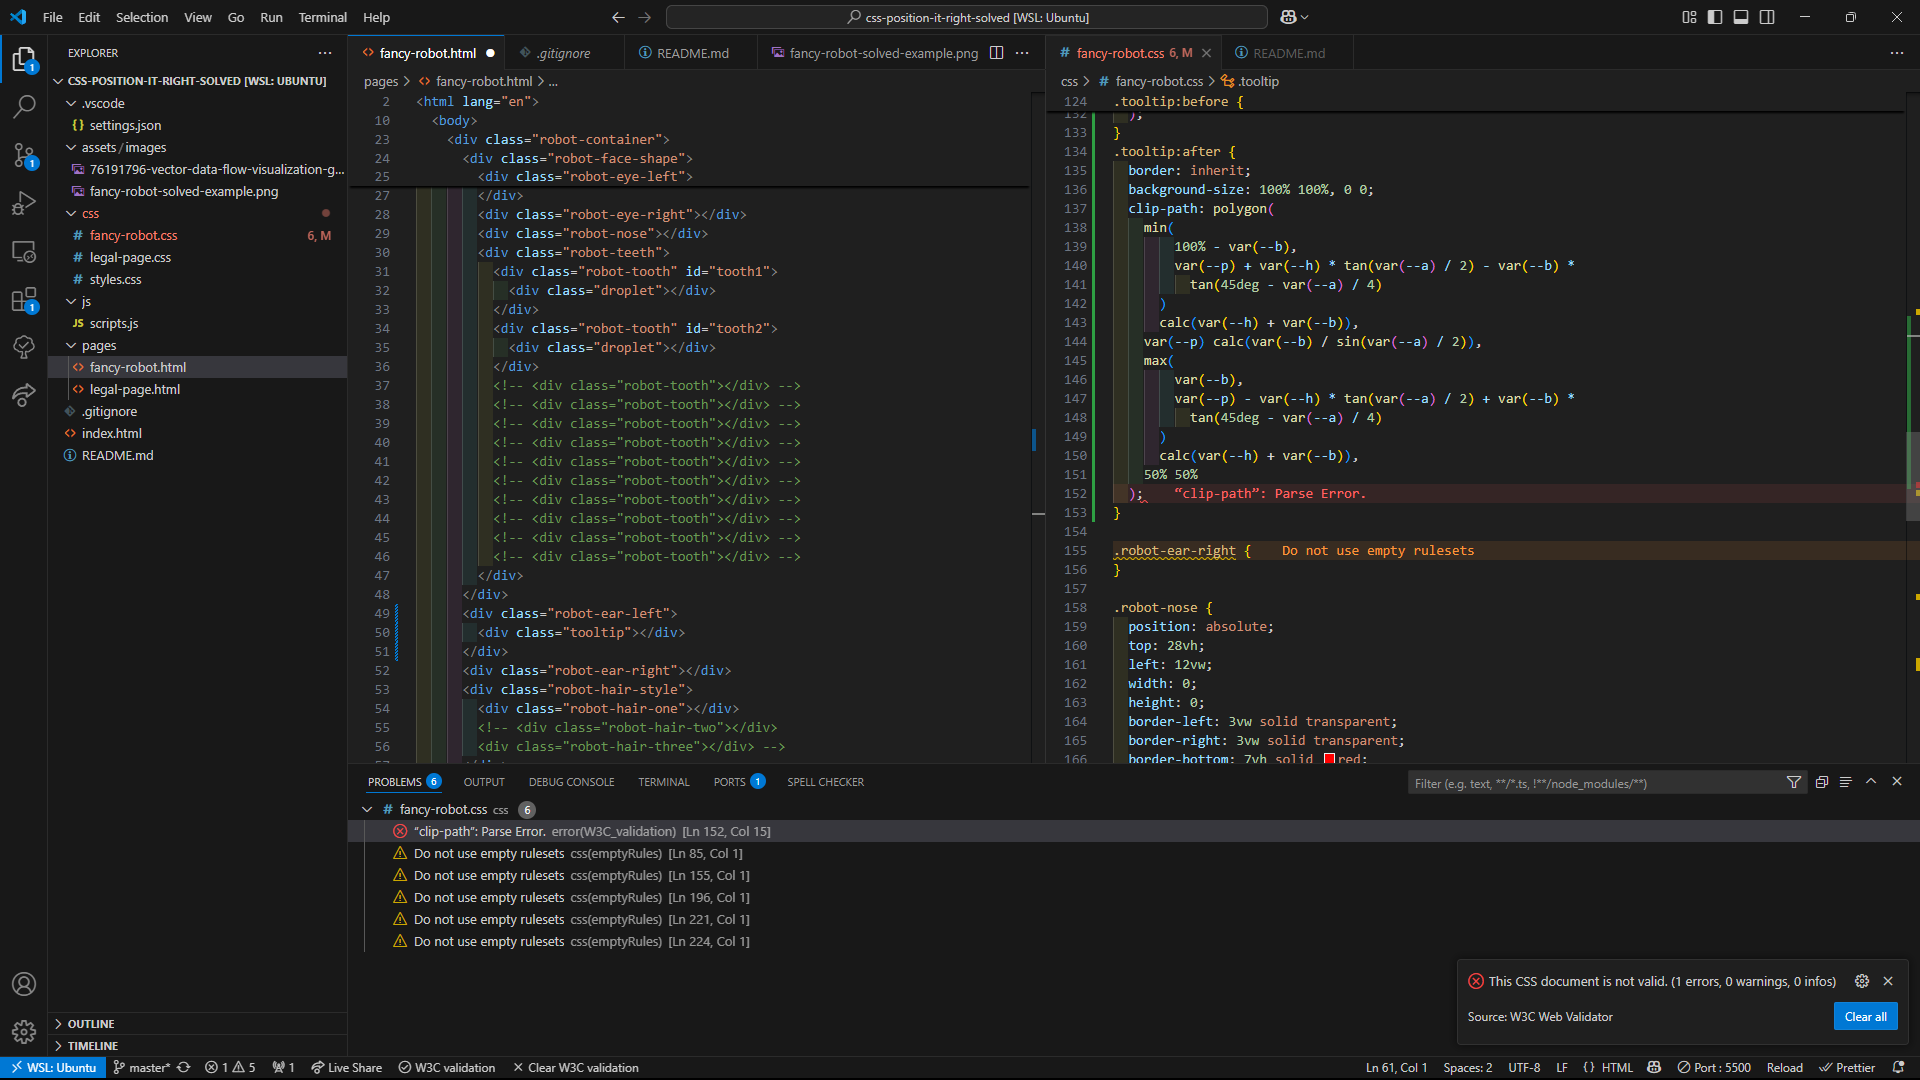Click the Prettier status bar item
This screenshot has height=1080, width=1920.
pos(1847,1068)
